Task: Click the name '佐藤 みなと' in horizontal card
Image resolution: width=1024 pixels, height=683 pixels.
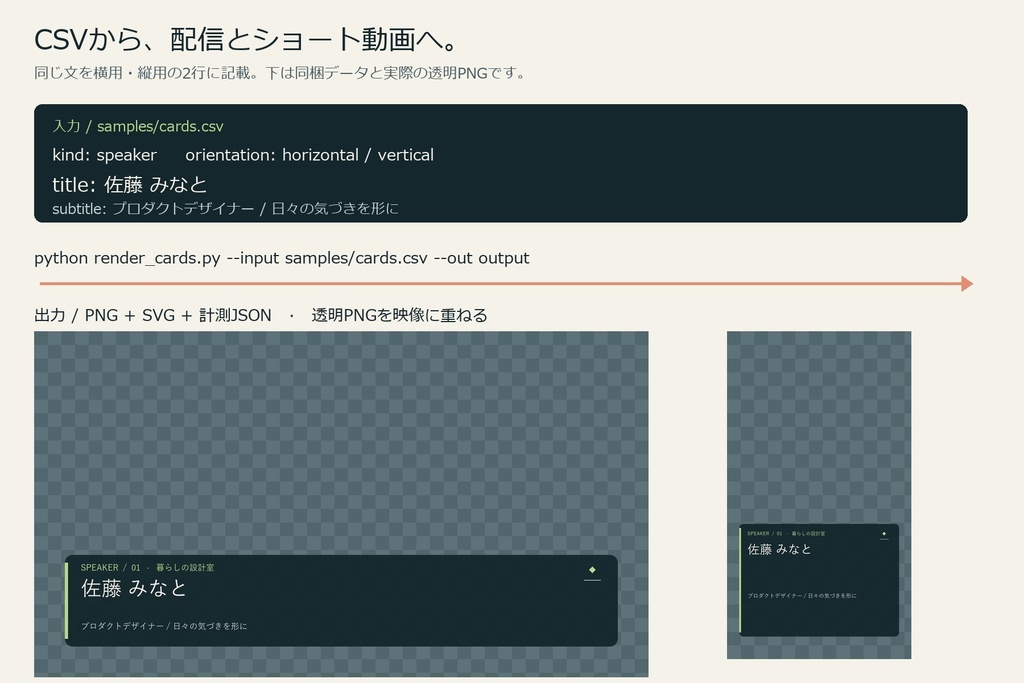Action: coord(134,588)
